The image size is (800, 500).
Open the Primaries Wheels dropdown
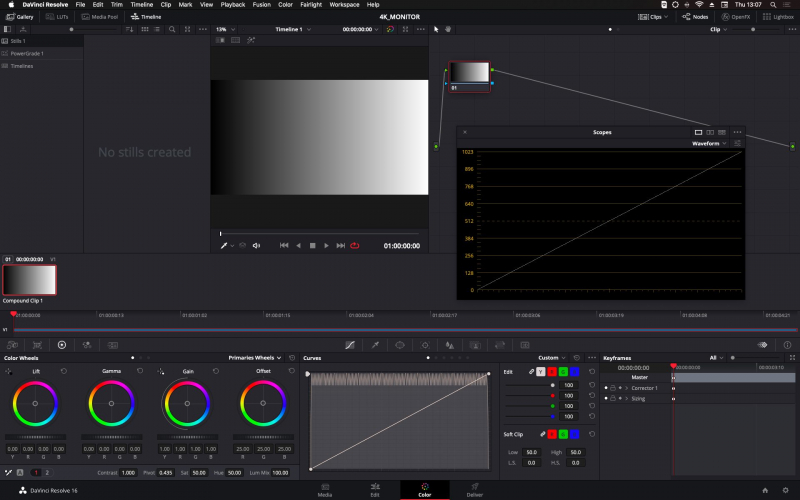pyautogui.click(x=255, y=357)
